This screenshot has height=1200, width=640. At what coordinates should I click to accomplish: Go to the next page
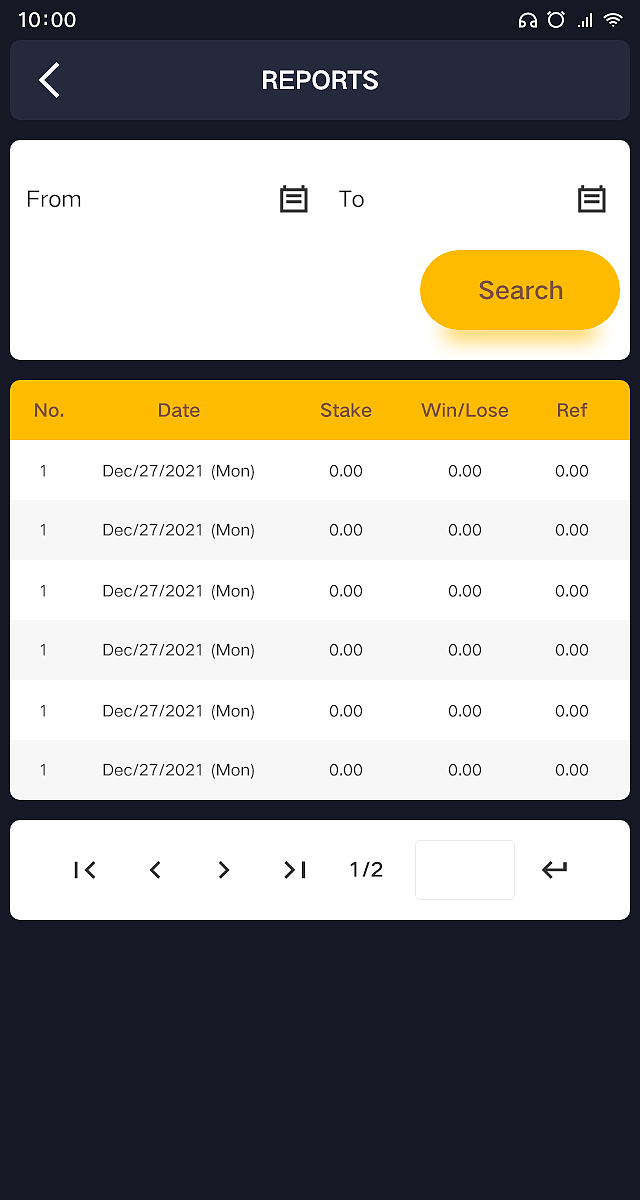click(x=224, y=870)
